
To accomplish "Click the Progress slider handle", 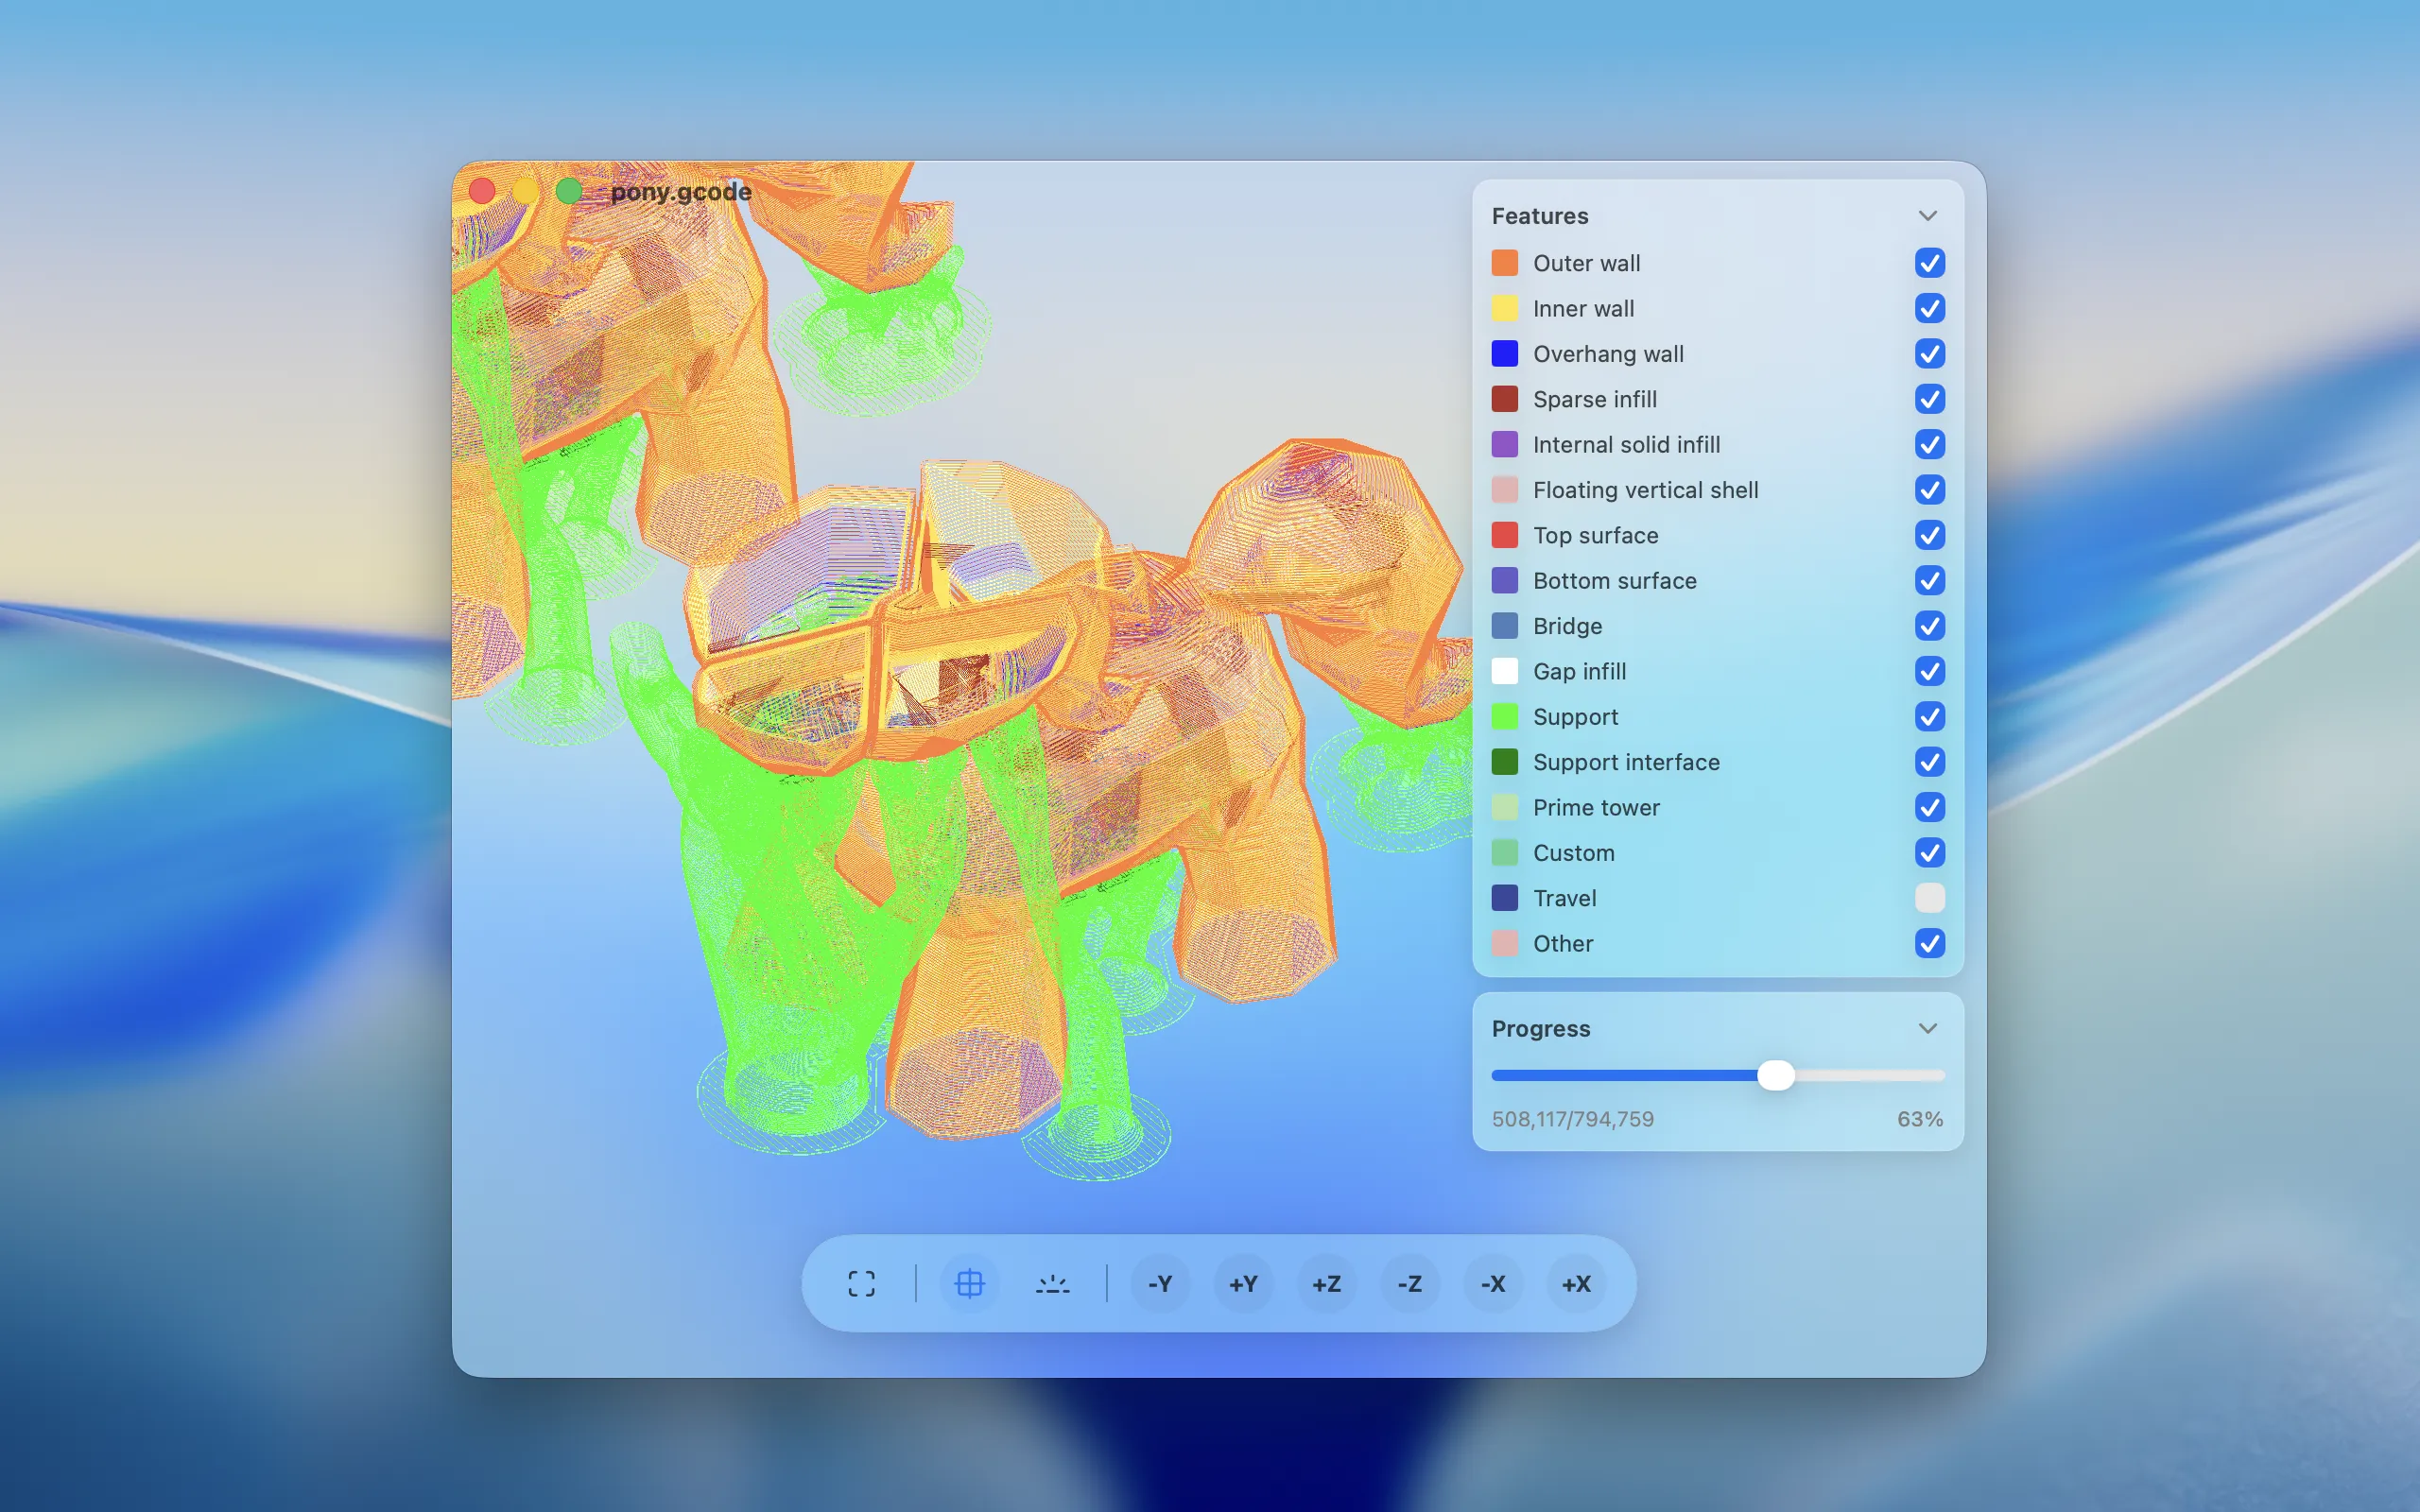I will coord(1776,1076).
